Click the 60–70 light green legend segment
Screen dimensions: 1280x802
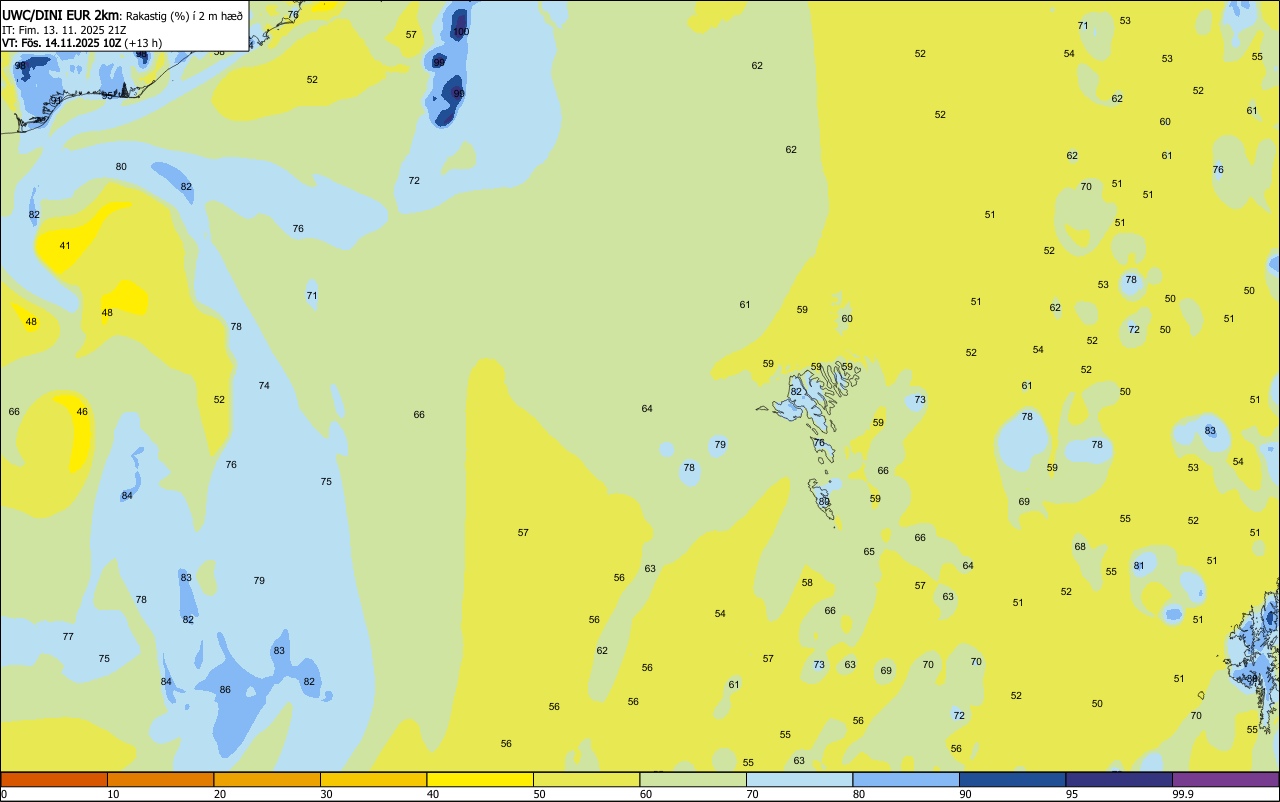click(693, 779)
